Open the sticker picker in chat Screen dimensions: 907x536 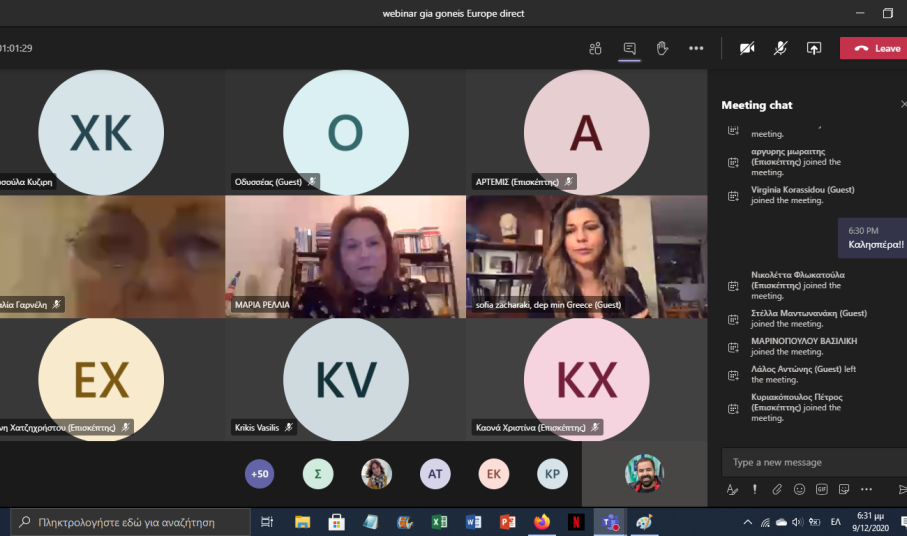point(844,490)
